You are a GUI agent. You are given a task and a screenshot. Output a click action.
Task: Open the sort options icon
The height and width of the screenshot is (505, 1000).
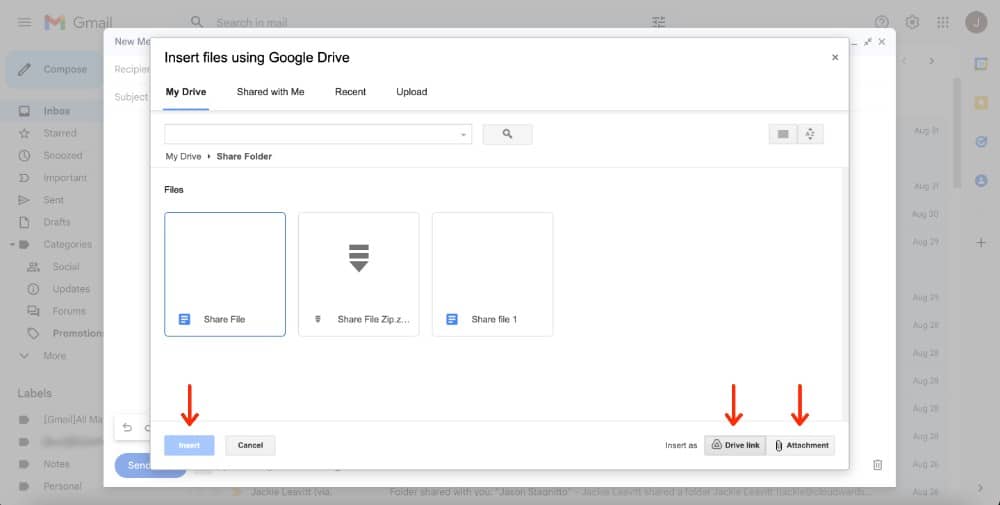[810, 134]
